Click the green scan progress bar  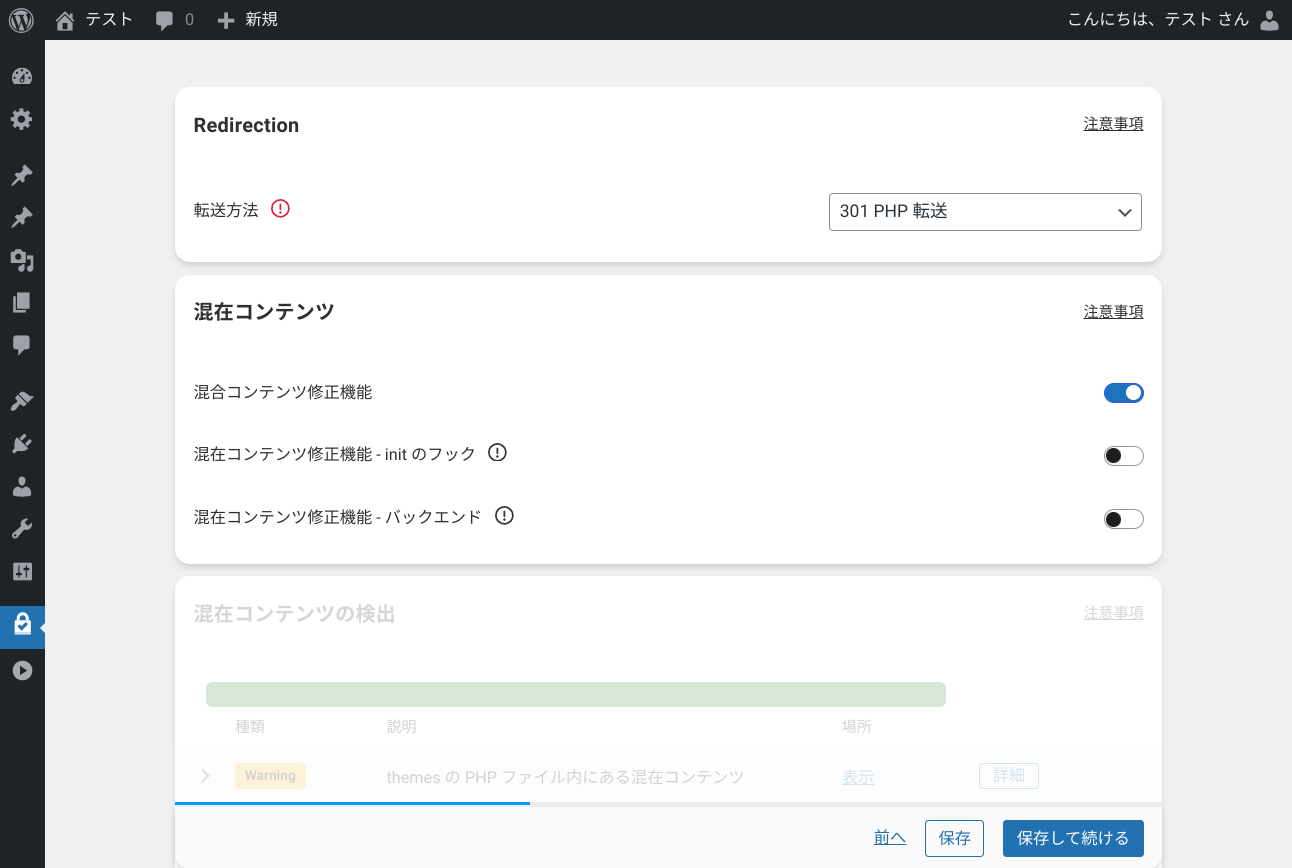pyautogui.click(x=575, y=694)
